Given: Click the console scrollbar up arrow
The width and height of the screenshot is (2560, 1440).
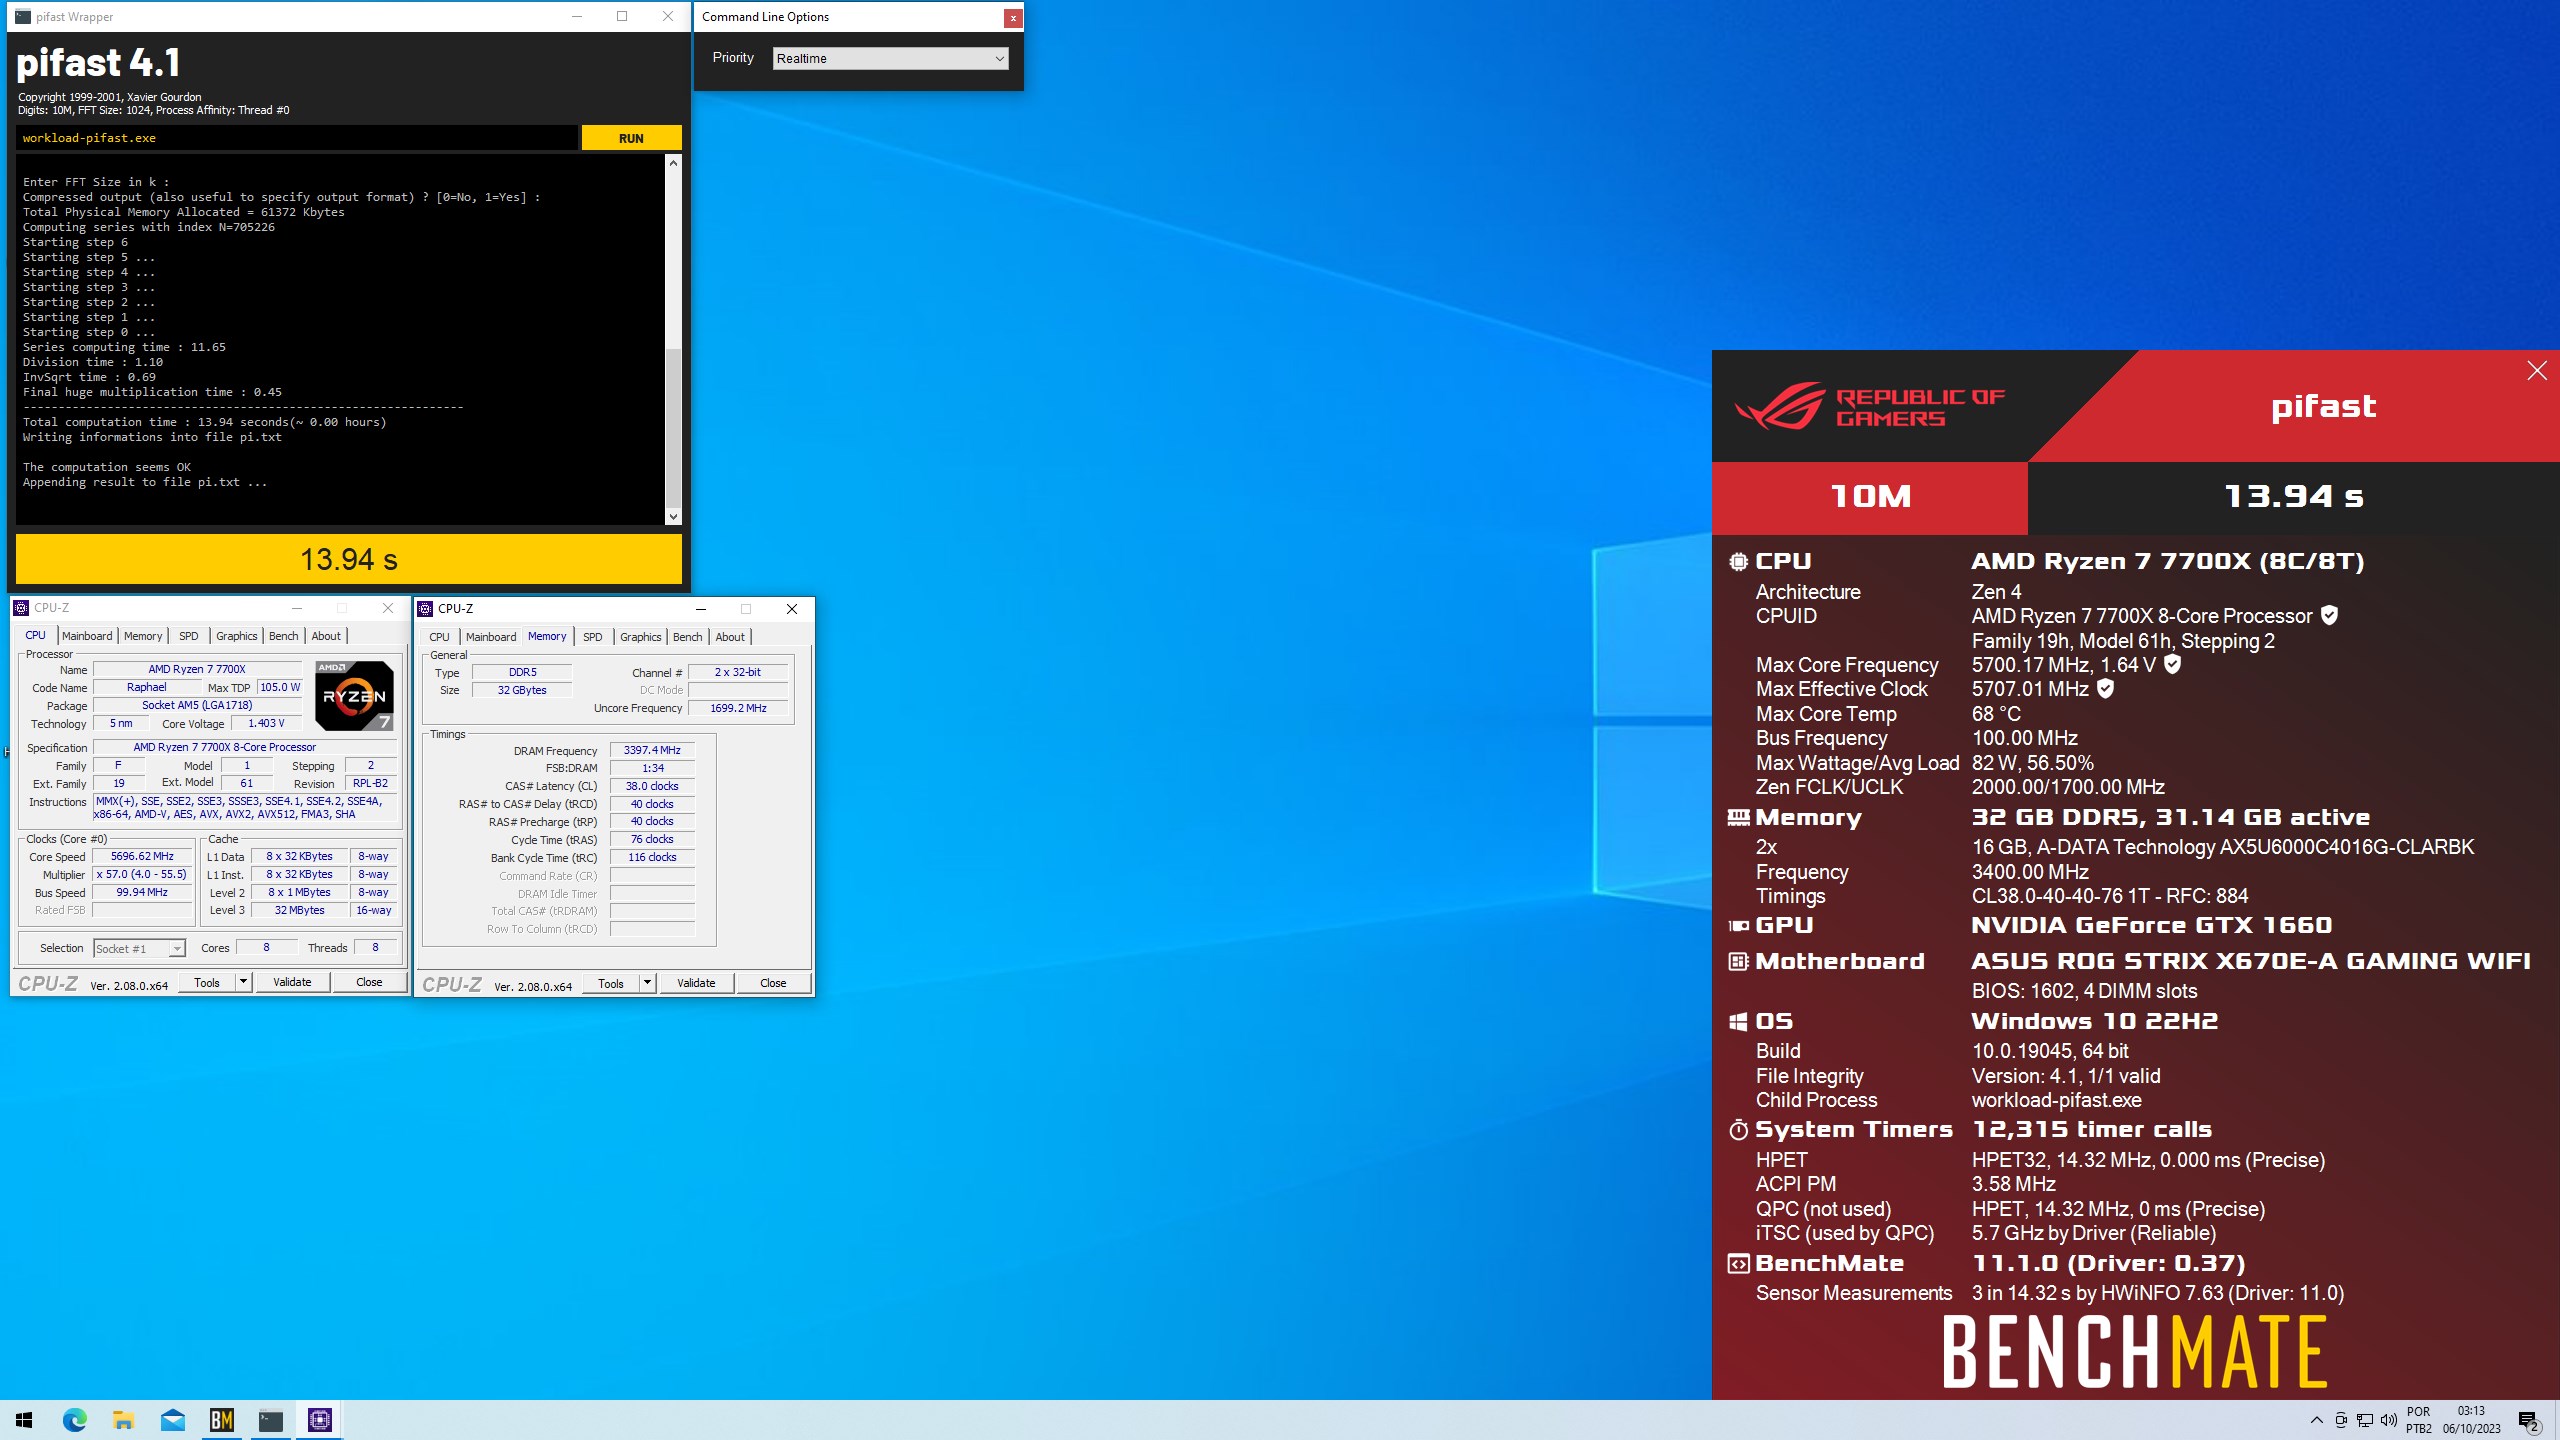Looking at the screenshot, I should tap(673, 163).
